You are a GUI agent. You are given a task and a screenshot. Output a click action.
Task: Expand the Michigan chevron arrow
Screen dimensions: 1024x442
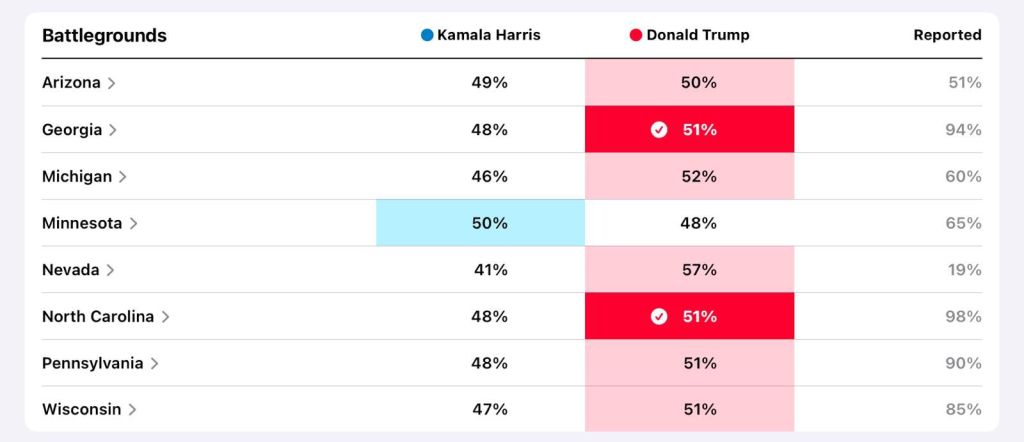tap(122, 177)
